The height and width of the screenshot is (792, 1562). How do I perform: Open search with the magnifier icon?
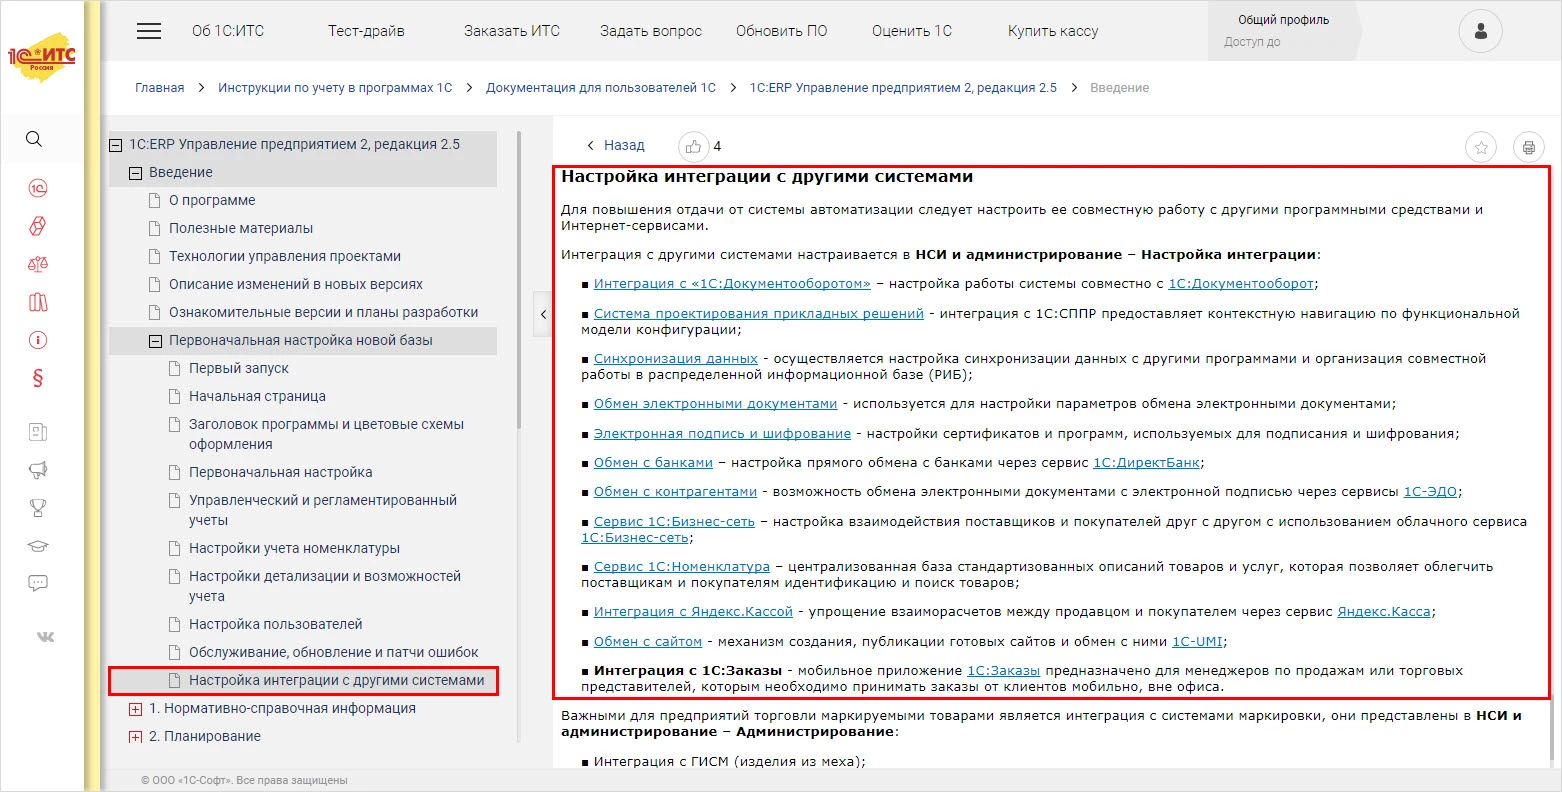(x=34, y=139)
